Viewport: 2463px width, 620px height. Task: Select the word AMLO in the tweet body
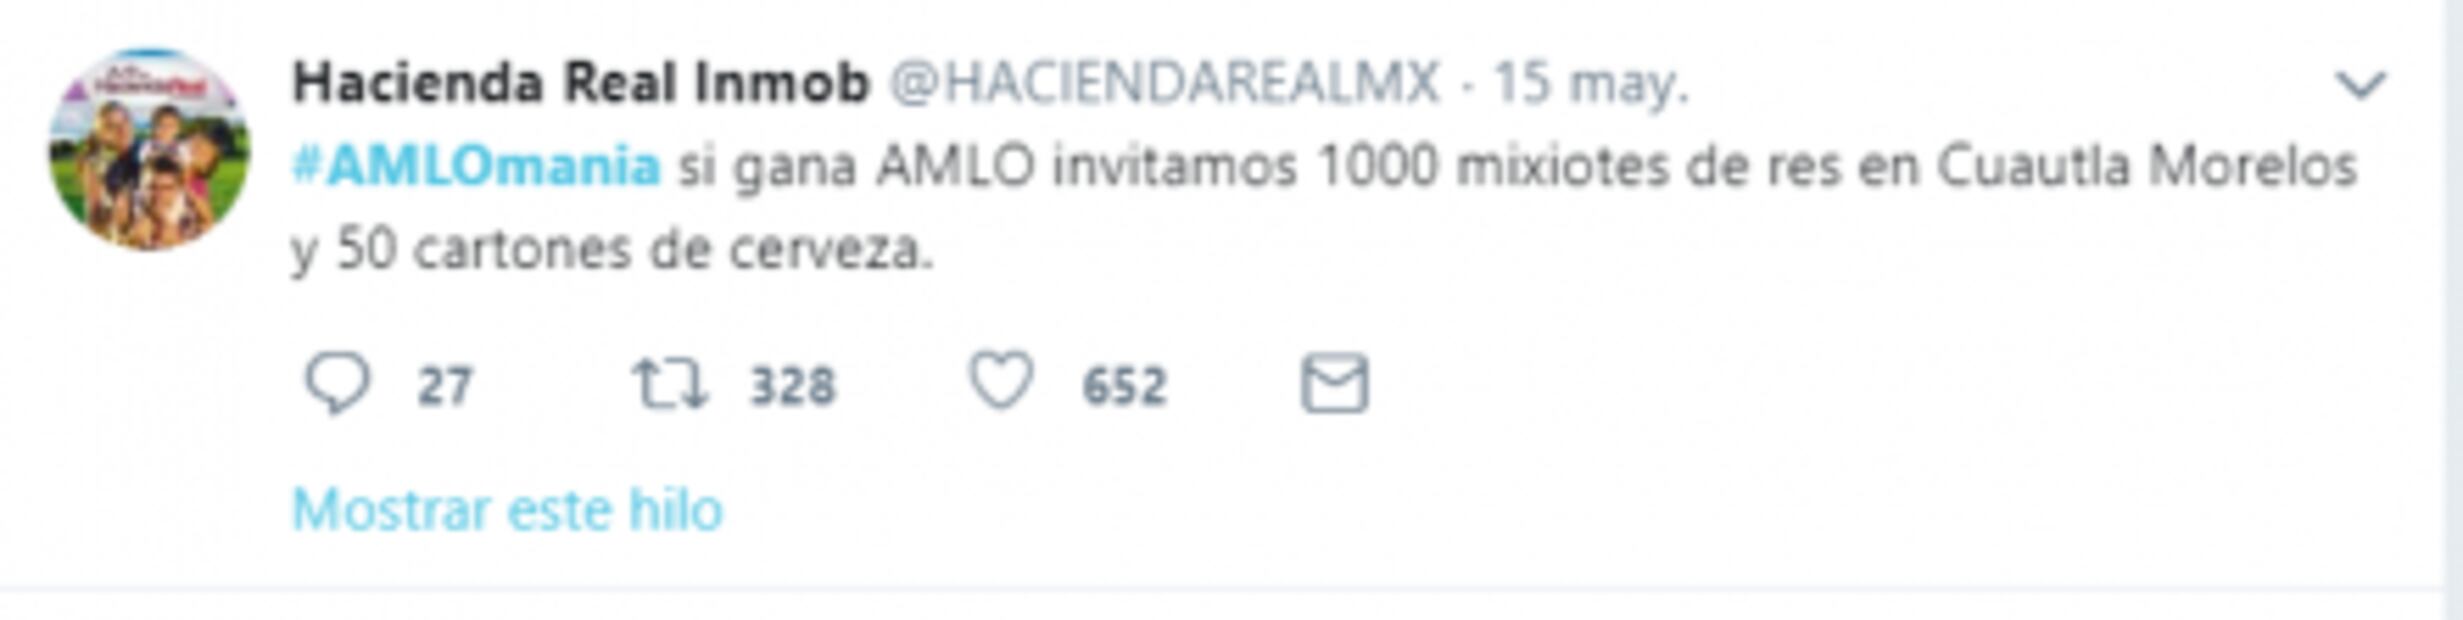(954, 166)
